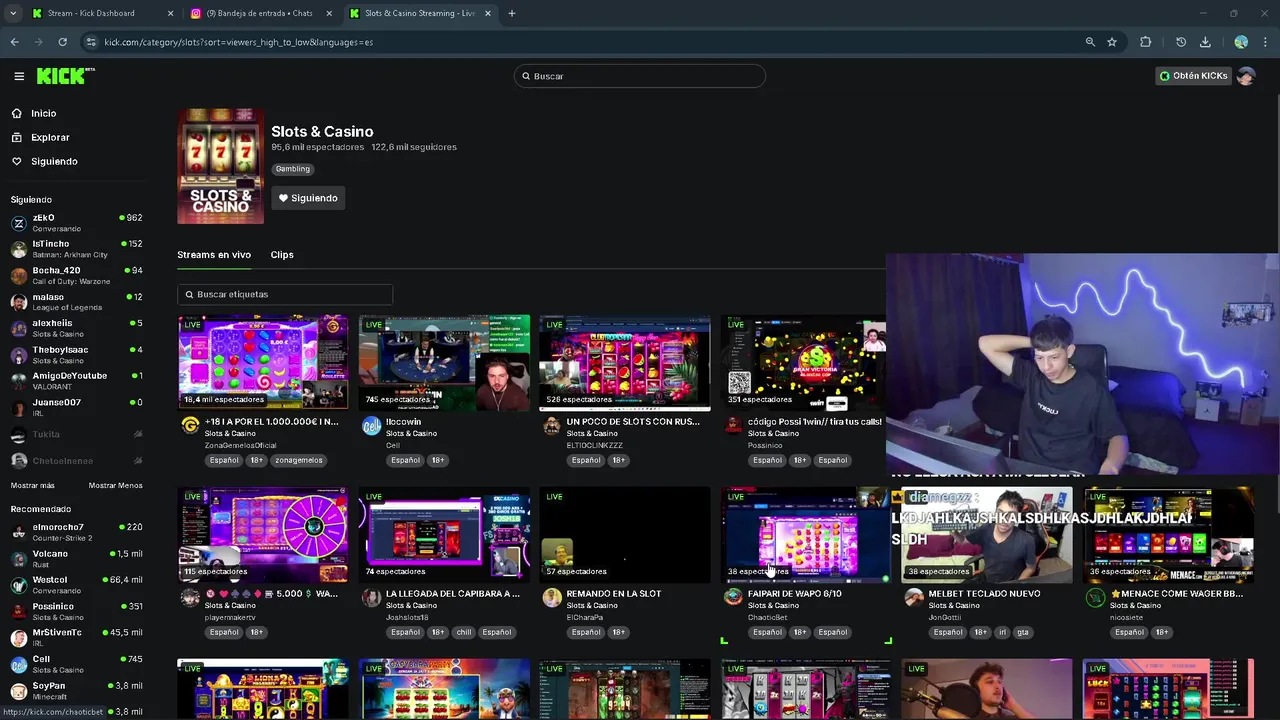Open Bocha_420 channel in sidebar

click(x=76, y=276)
